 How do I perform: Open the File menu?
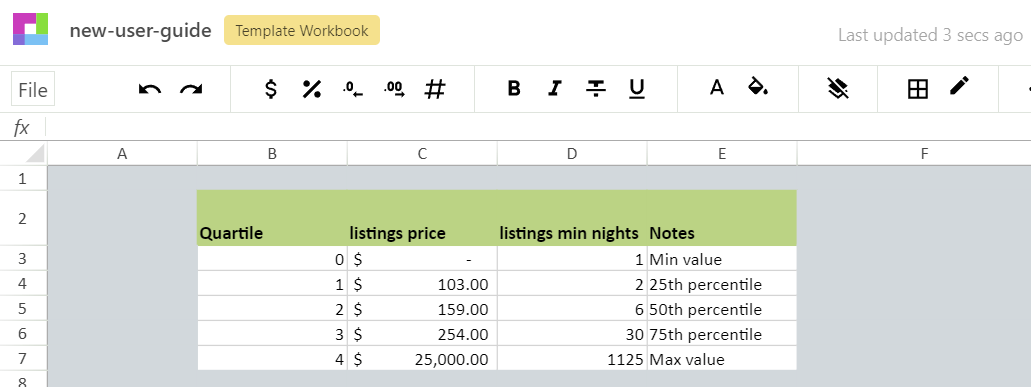click(33, 89)
